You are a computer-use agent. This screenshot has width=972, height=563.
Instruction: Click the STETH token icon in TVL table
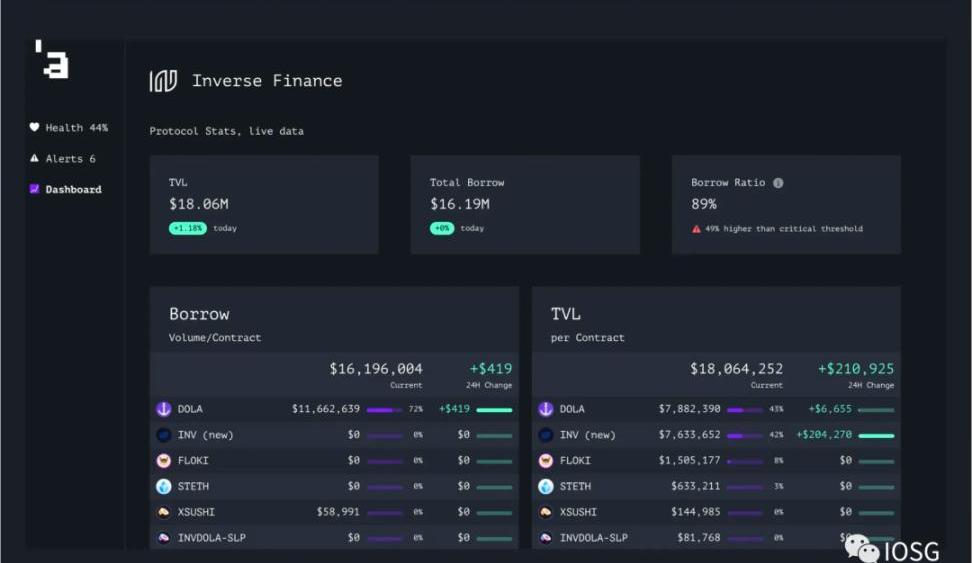tap(546, 487)
